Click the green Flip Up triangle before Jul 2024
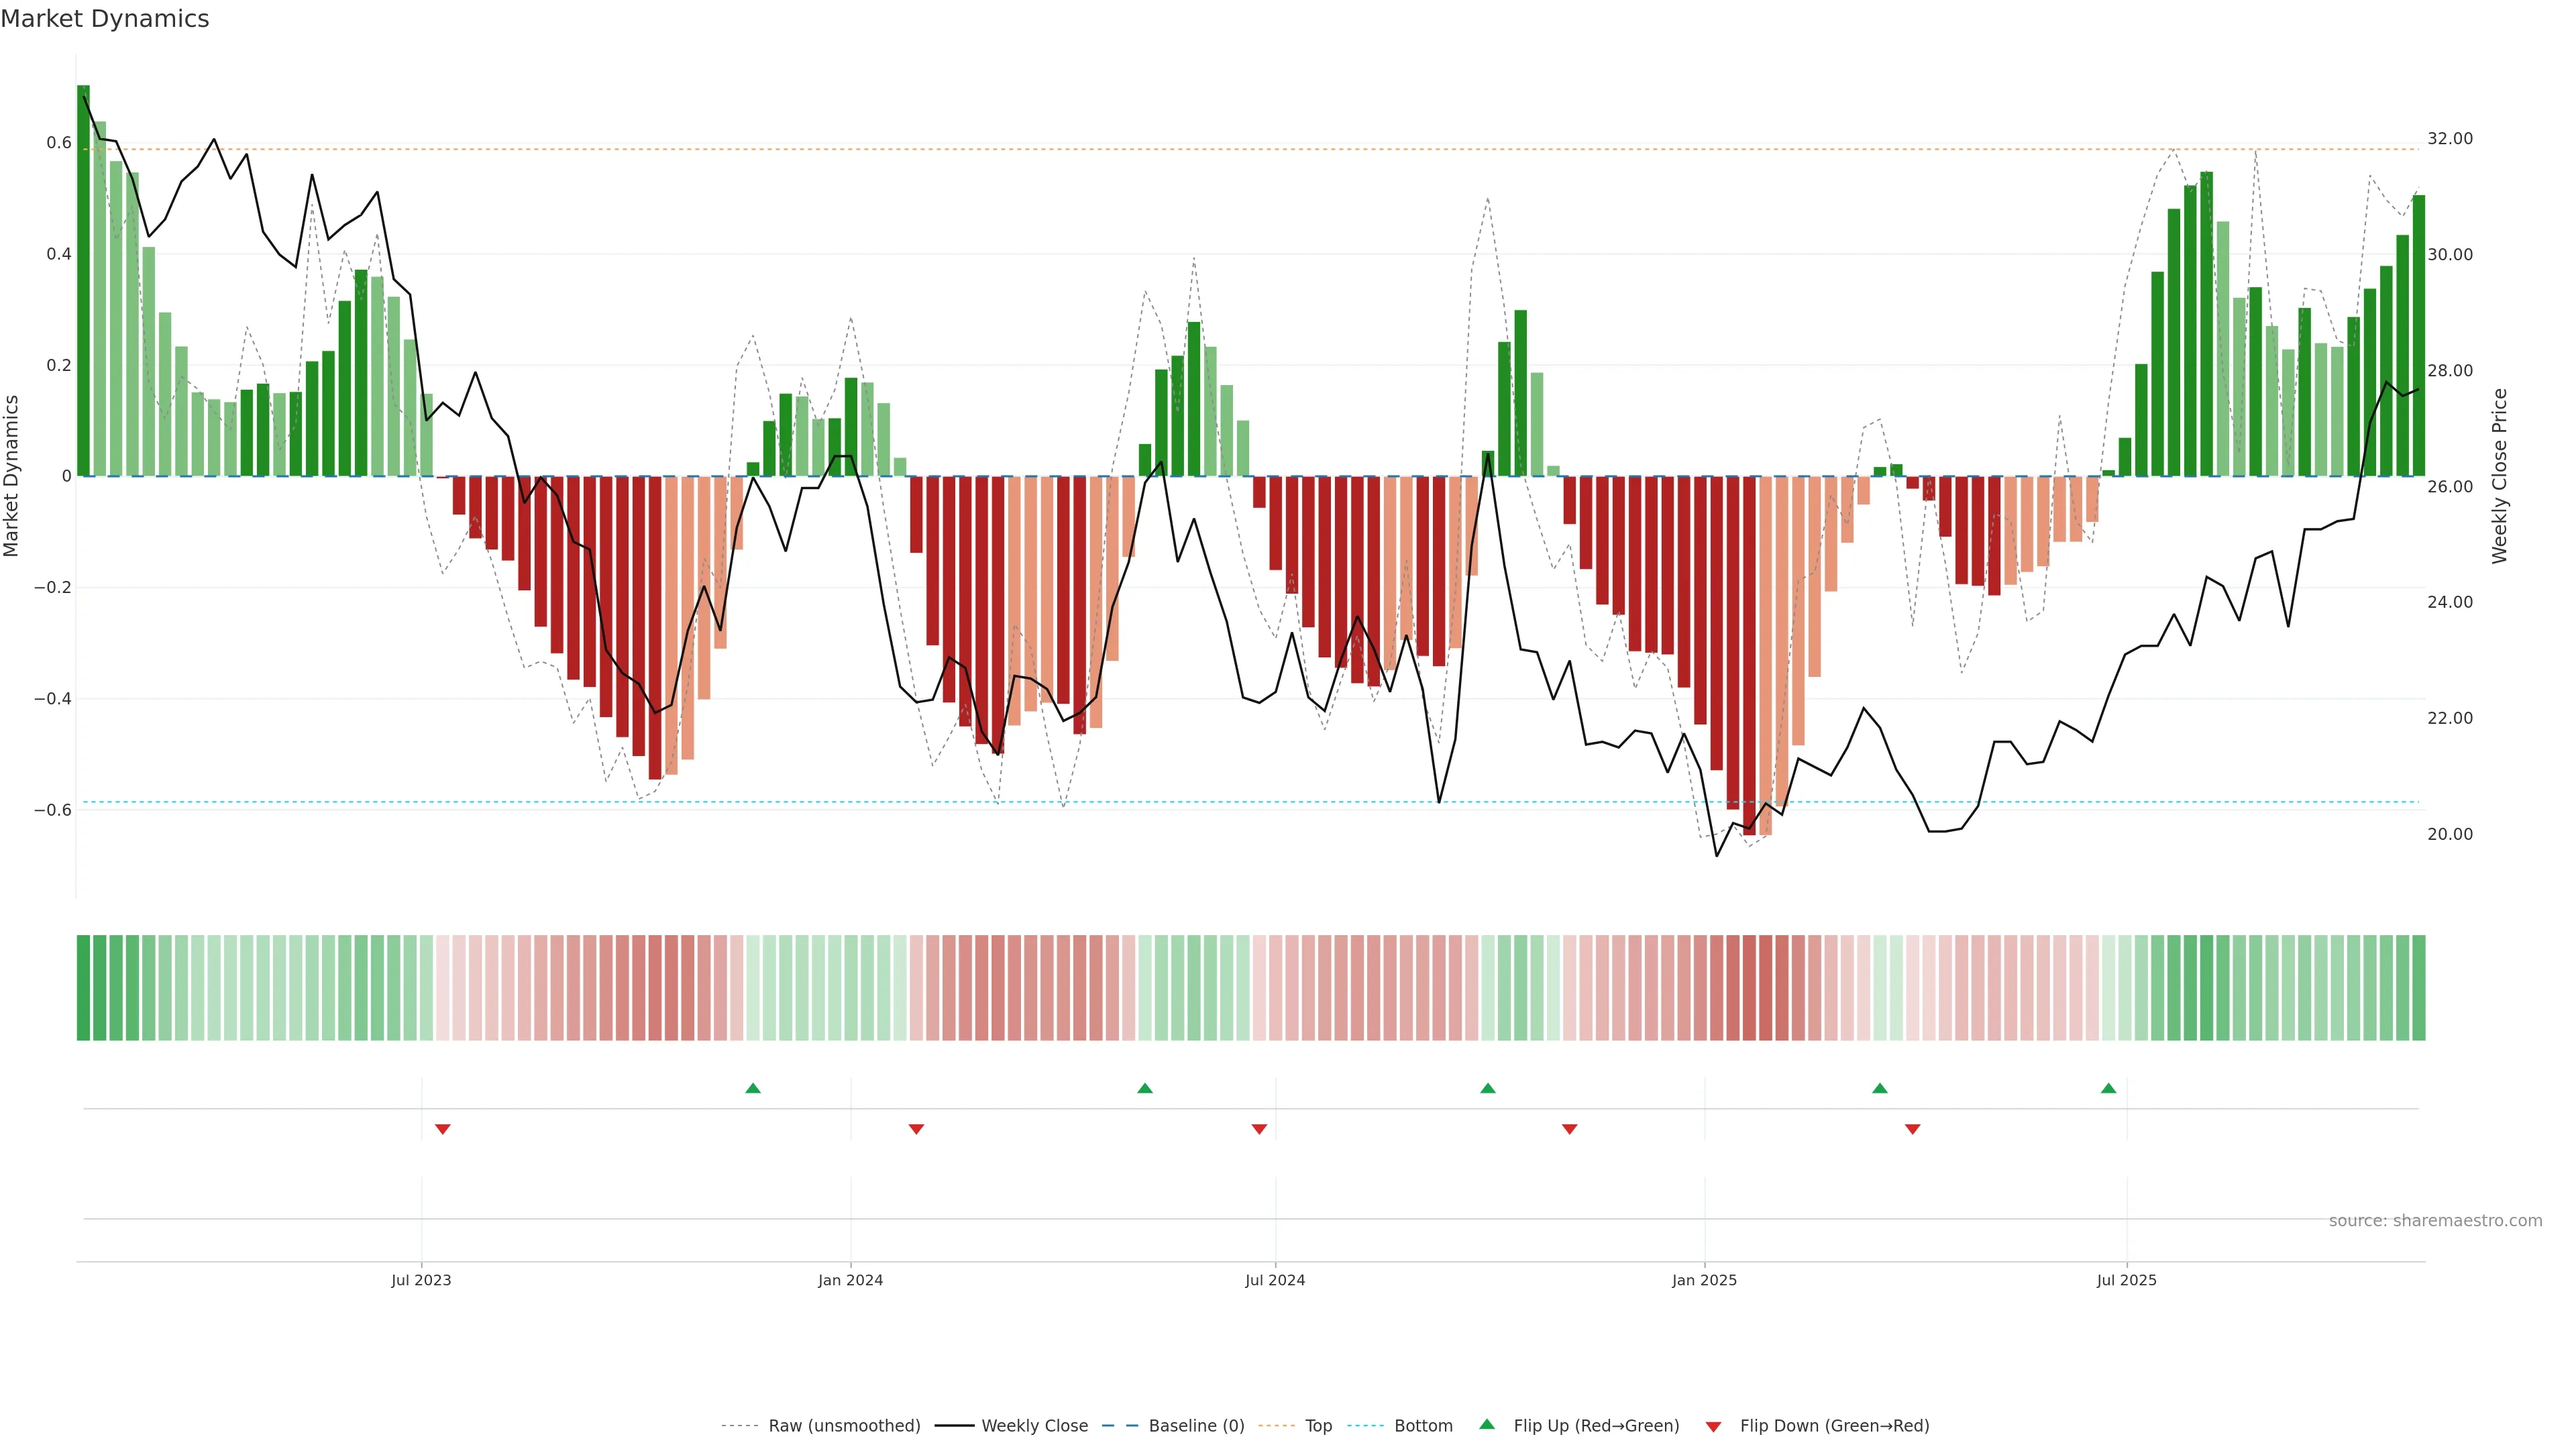This screenshot has width=2576, height=1449. click(1145, 1088)
